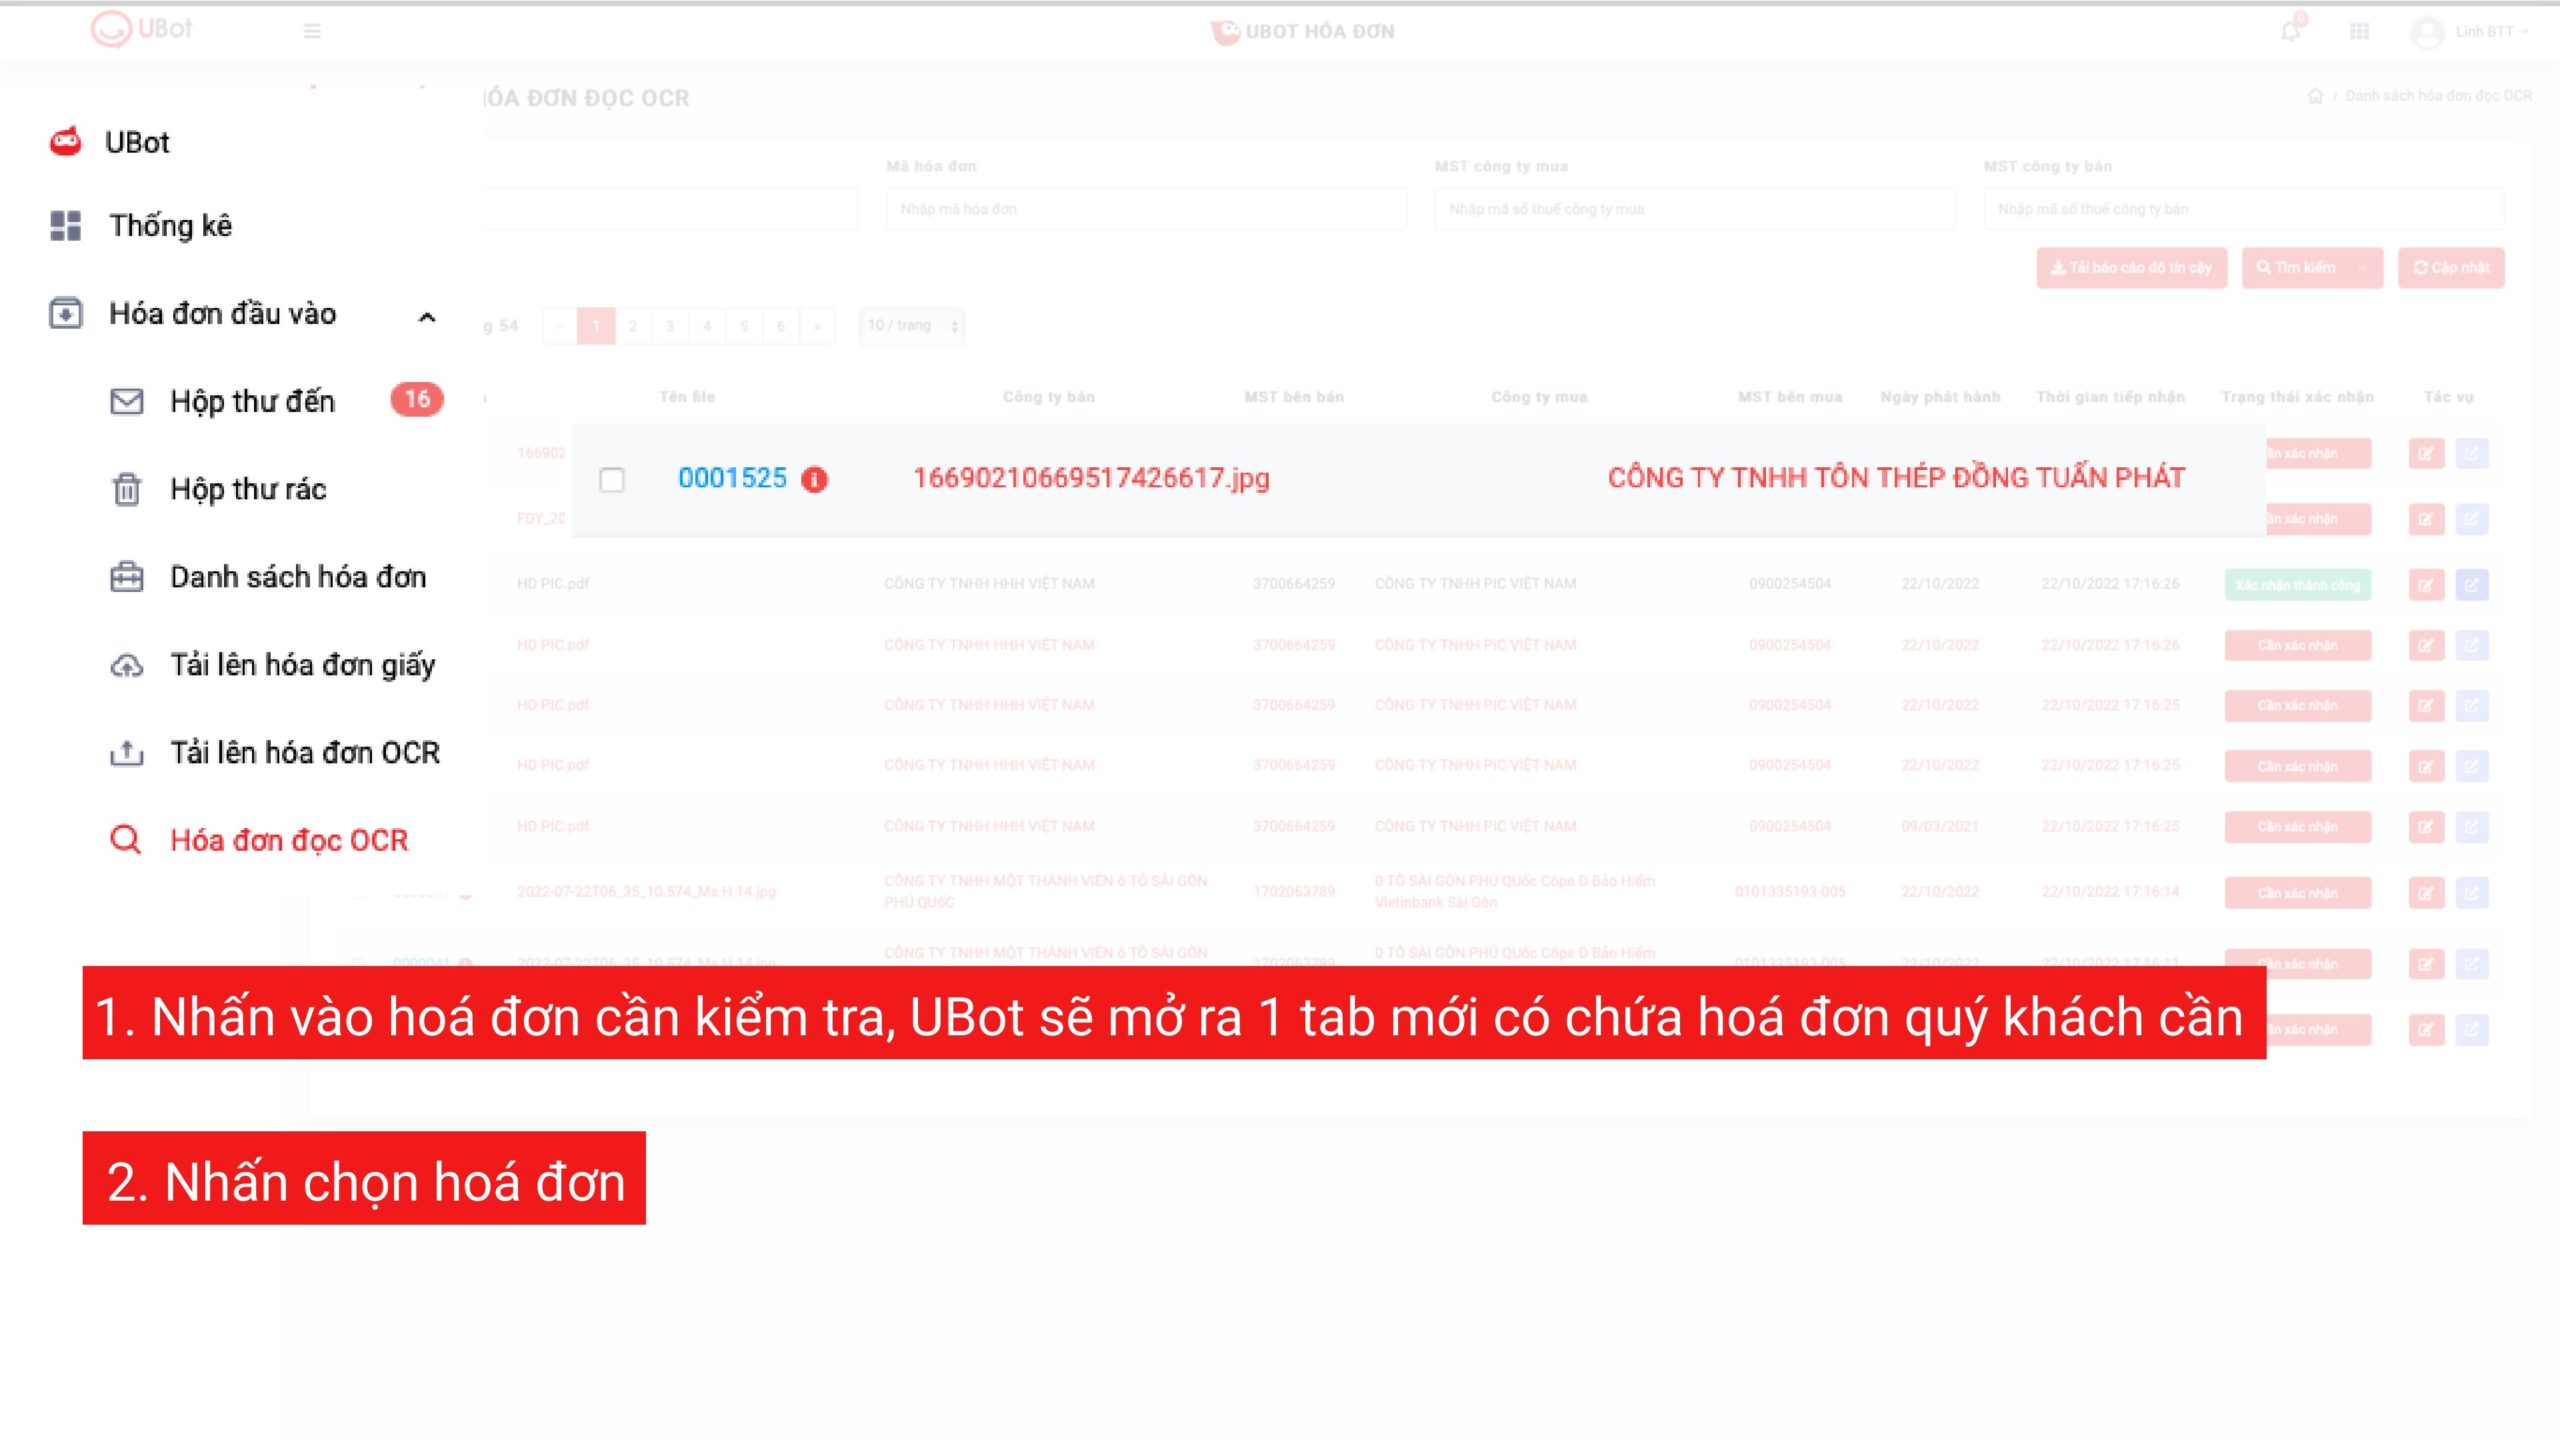Tick the checkbox for invoice 0001525
Screen dimensions: 2560x1440
point(612,480)
